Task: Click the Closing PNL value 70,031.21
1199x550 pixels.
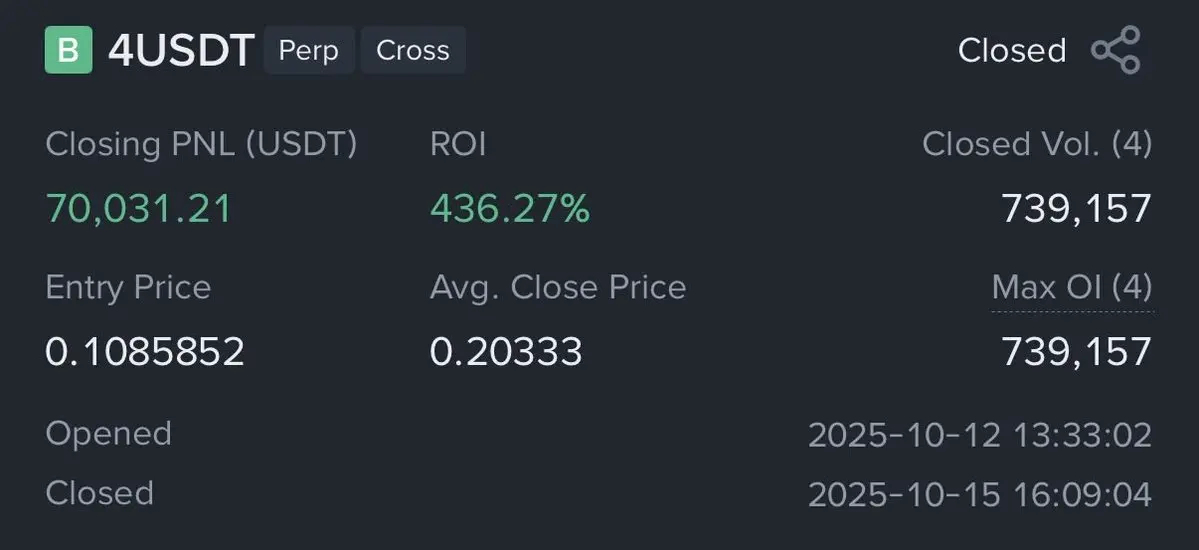Action: pyautogui.click(x=138, y=208)
